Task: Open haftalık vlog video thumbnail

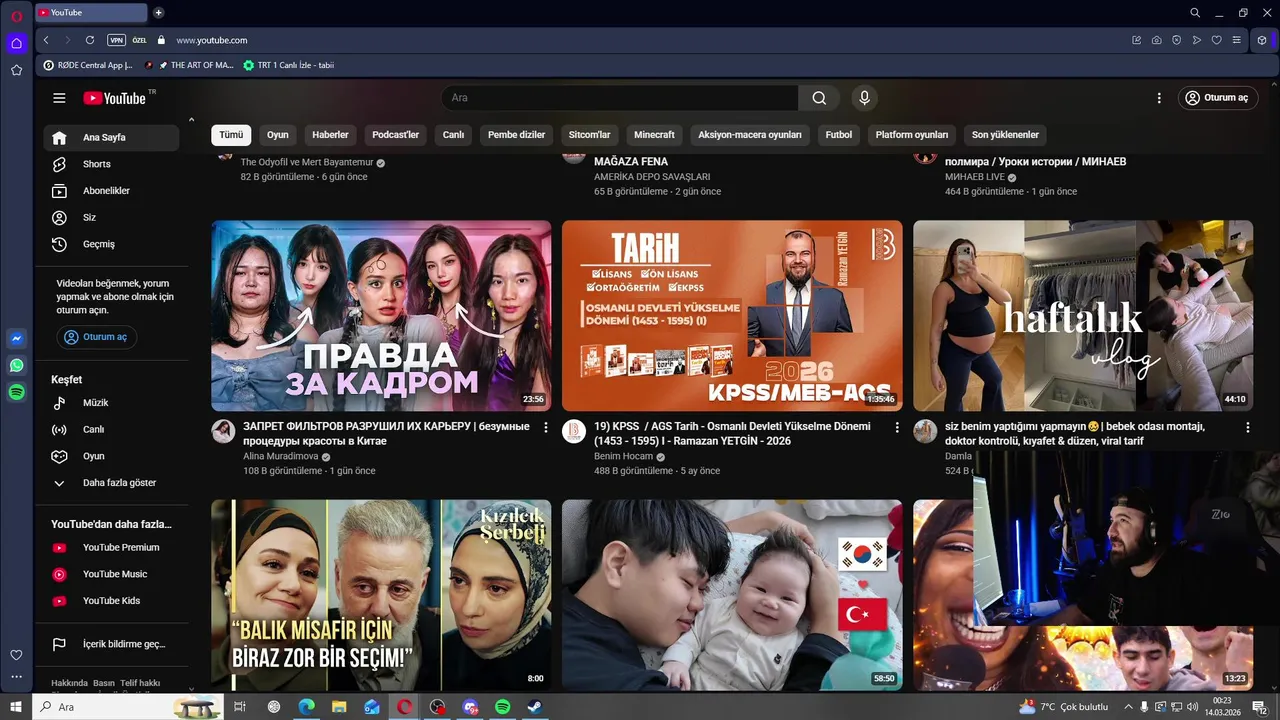Action: click(1083, 316)
